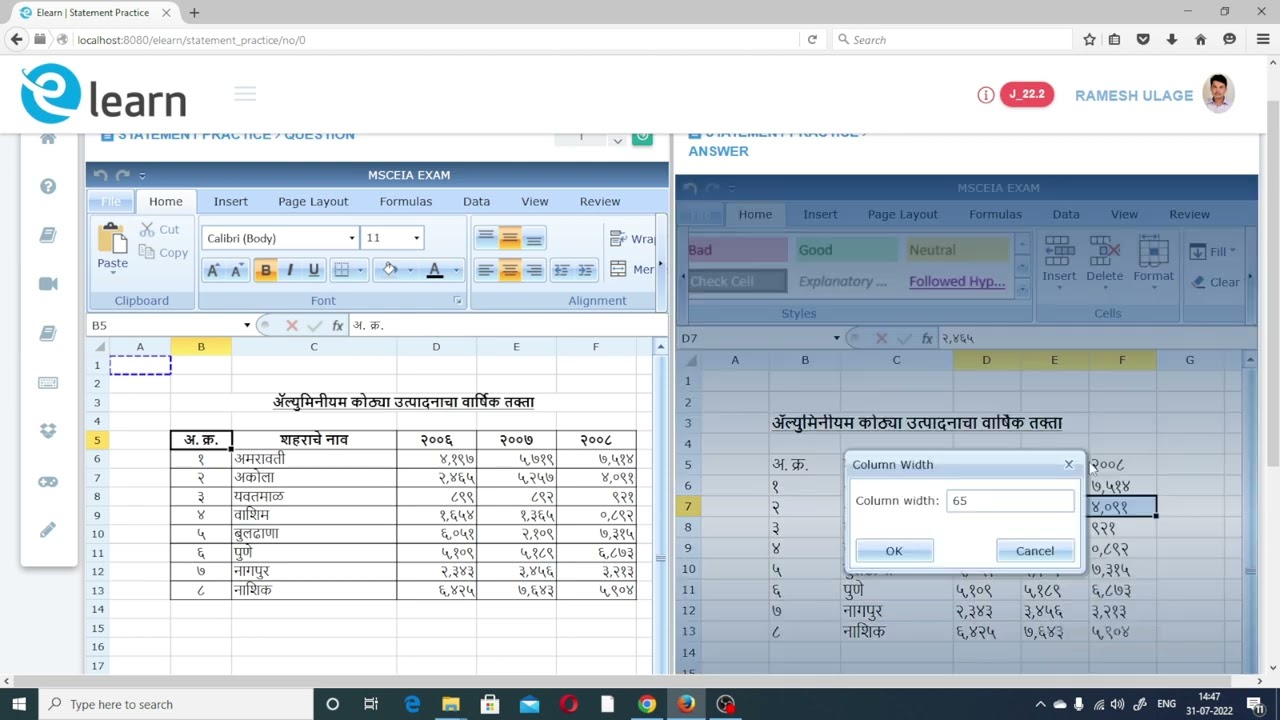
Task: Open the font size 11 dropdown
Action: [417, 238]
